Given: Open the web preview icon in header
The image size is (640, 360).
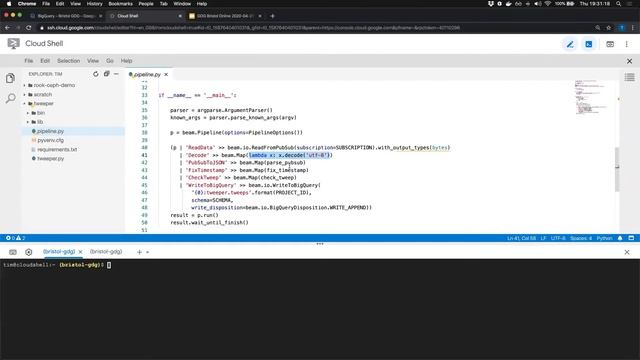Looking at the screenshot, I should [x=610, y=44].
